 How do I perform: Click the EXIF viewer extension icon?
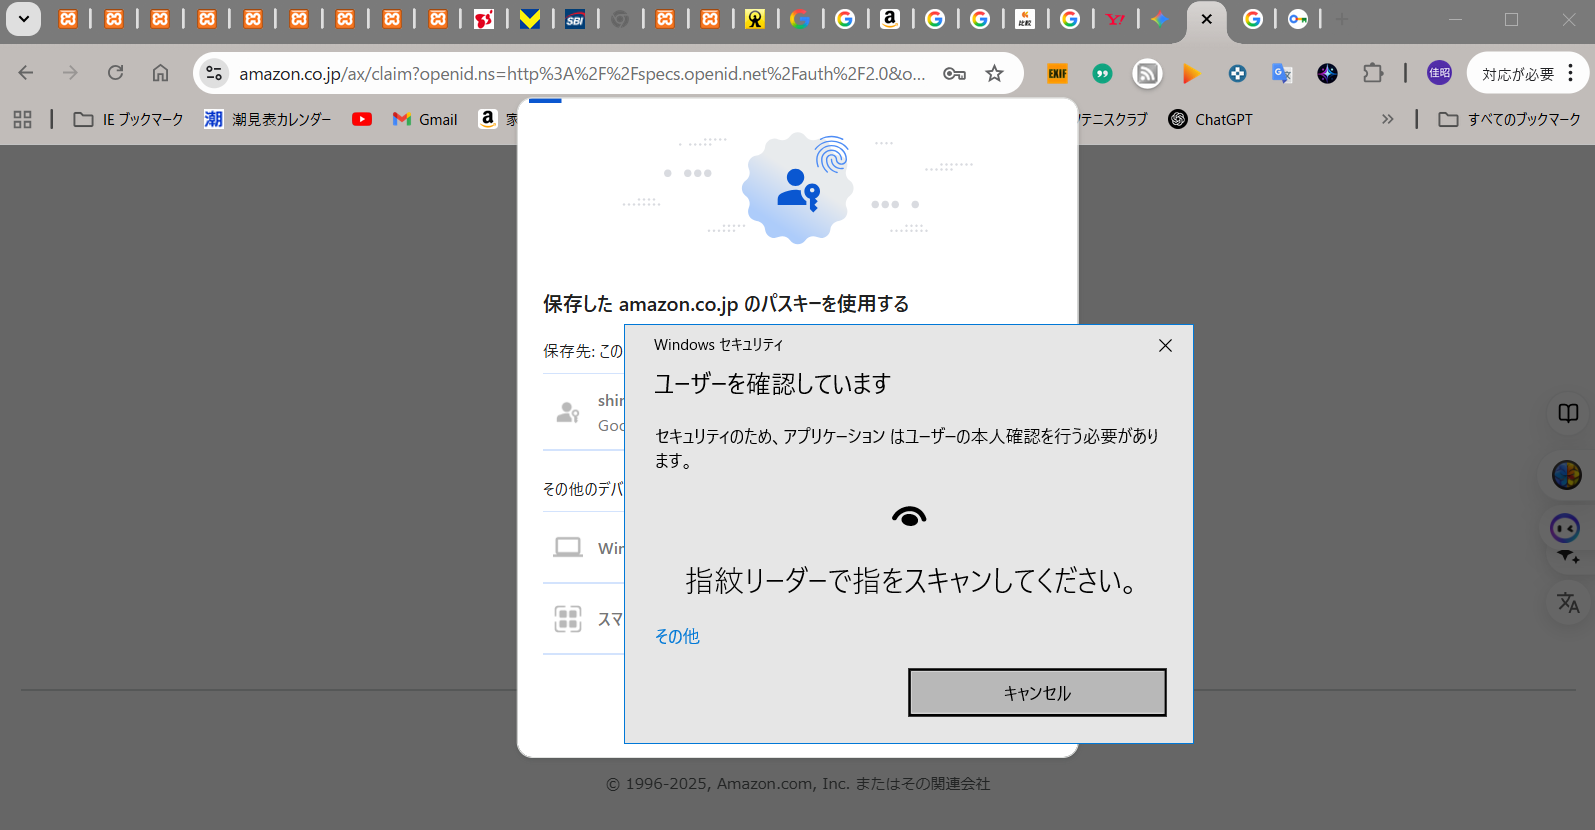[1057, 73]
